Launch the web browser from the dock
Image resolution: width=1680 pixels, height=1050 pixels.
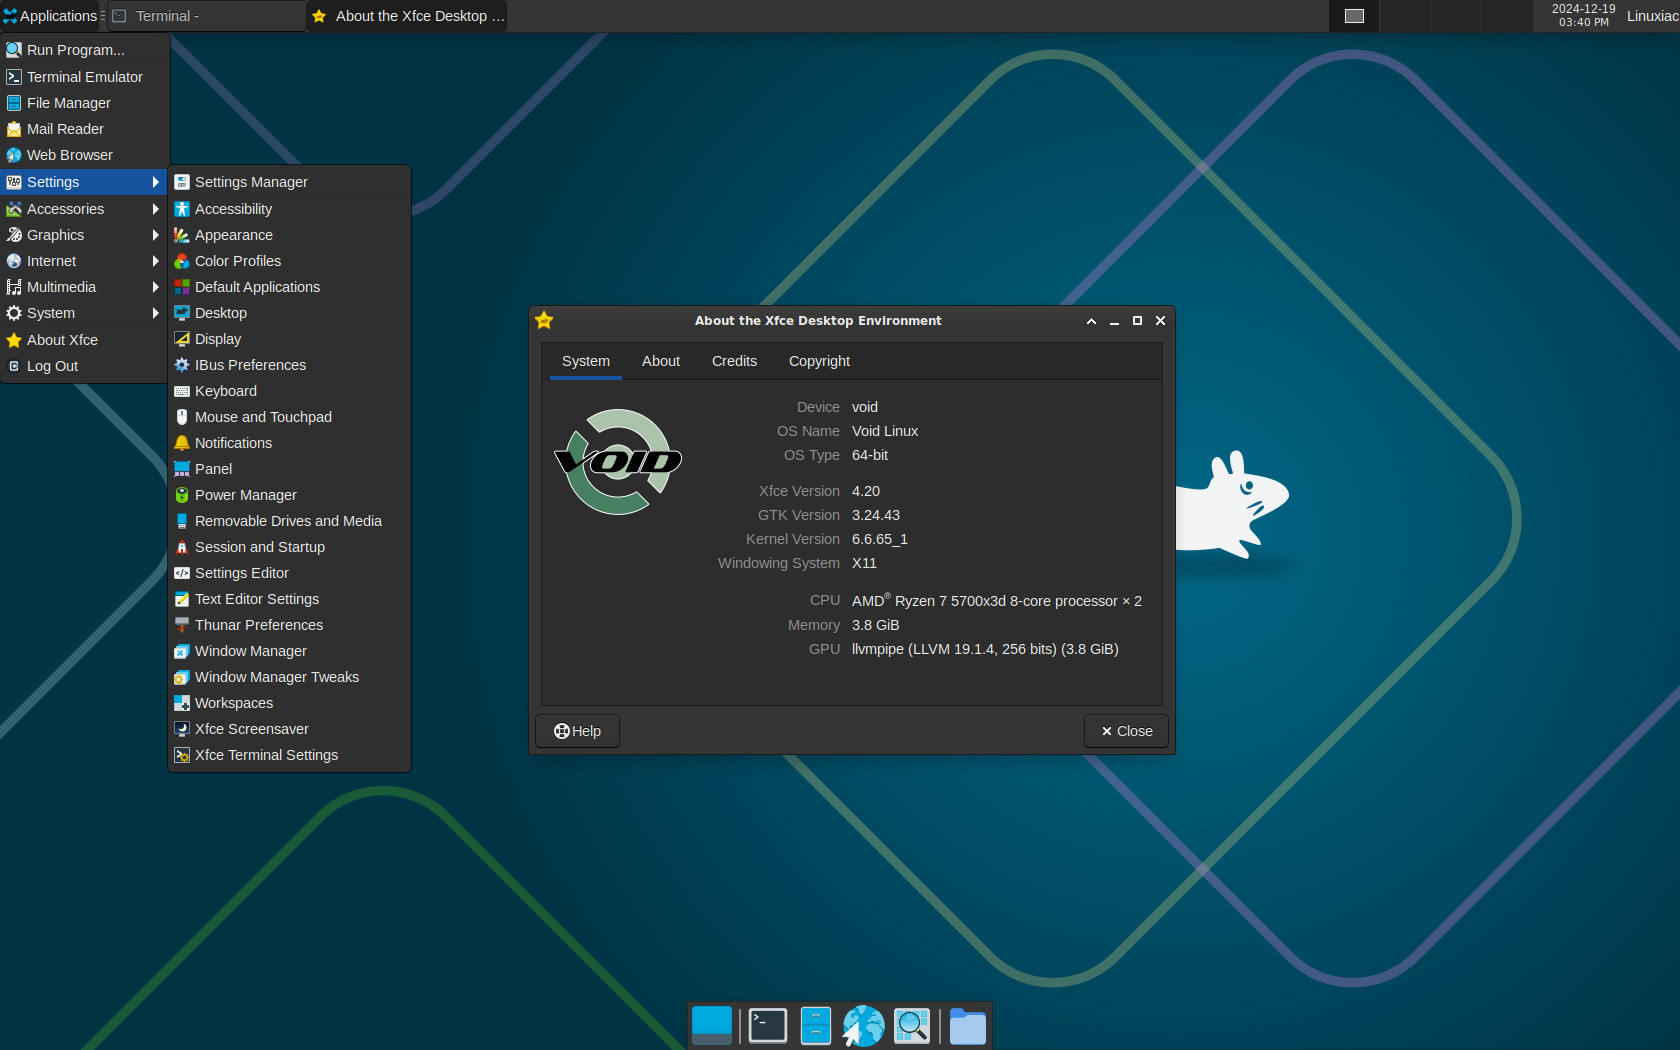tap(863, 1026)
